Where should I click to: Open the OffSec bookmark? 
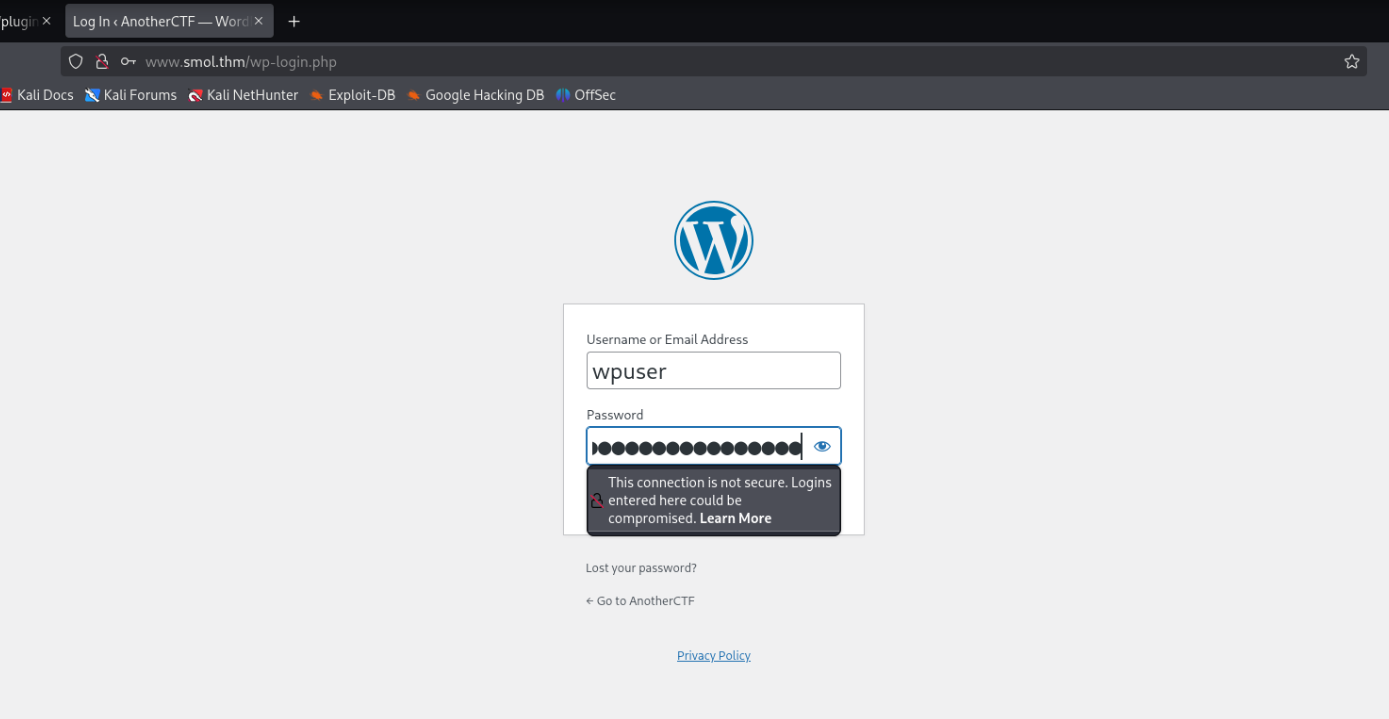(x=586, y=95)
